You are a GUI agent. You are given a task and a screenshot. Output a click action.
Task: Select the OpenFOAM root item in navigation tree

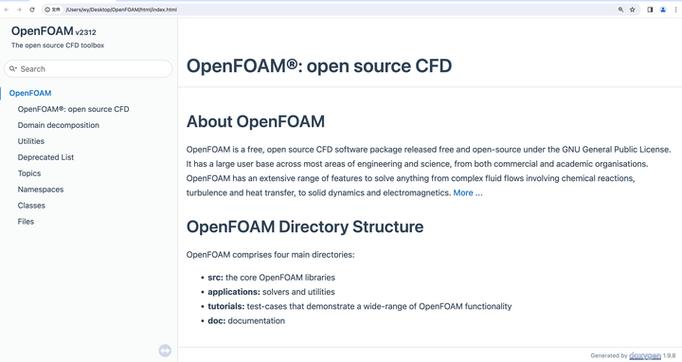pos(30,93)
